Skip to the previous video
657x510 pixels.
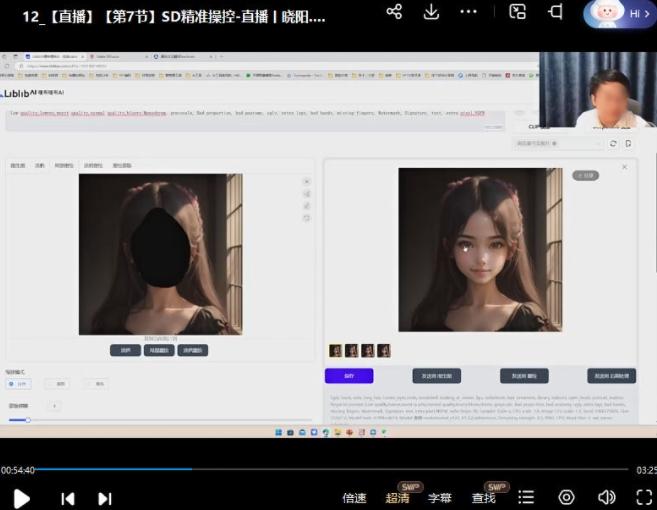click(68, 498)
